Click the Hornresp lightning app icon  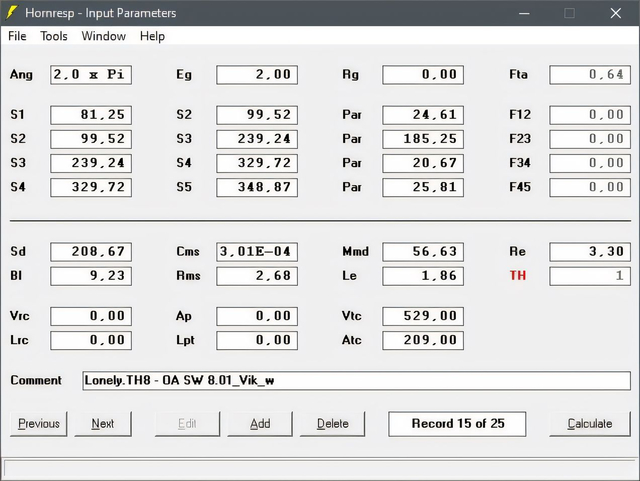pyautogui.click(x=11, y=13)
